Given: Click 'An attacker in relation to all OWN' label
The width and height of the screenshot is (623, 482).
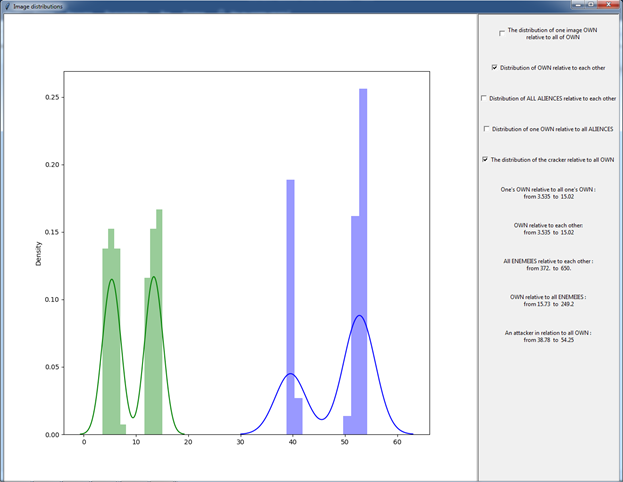Looking at the screenshot, I should pos(546,333).
